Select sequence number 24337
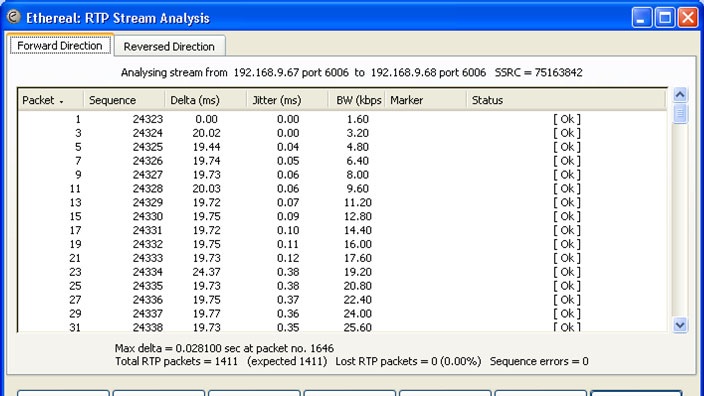The height and width of the screenshot is (396, 704). click(x=148, y=314)
